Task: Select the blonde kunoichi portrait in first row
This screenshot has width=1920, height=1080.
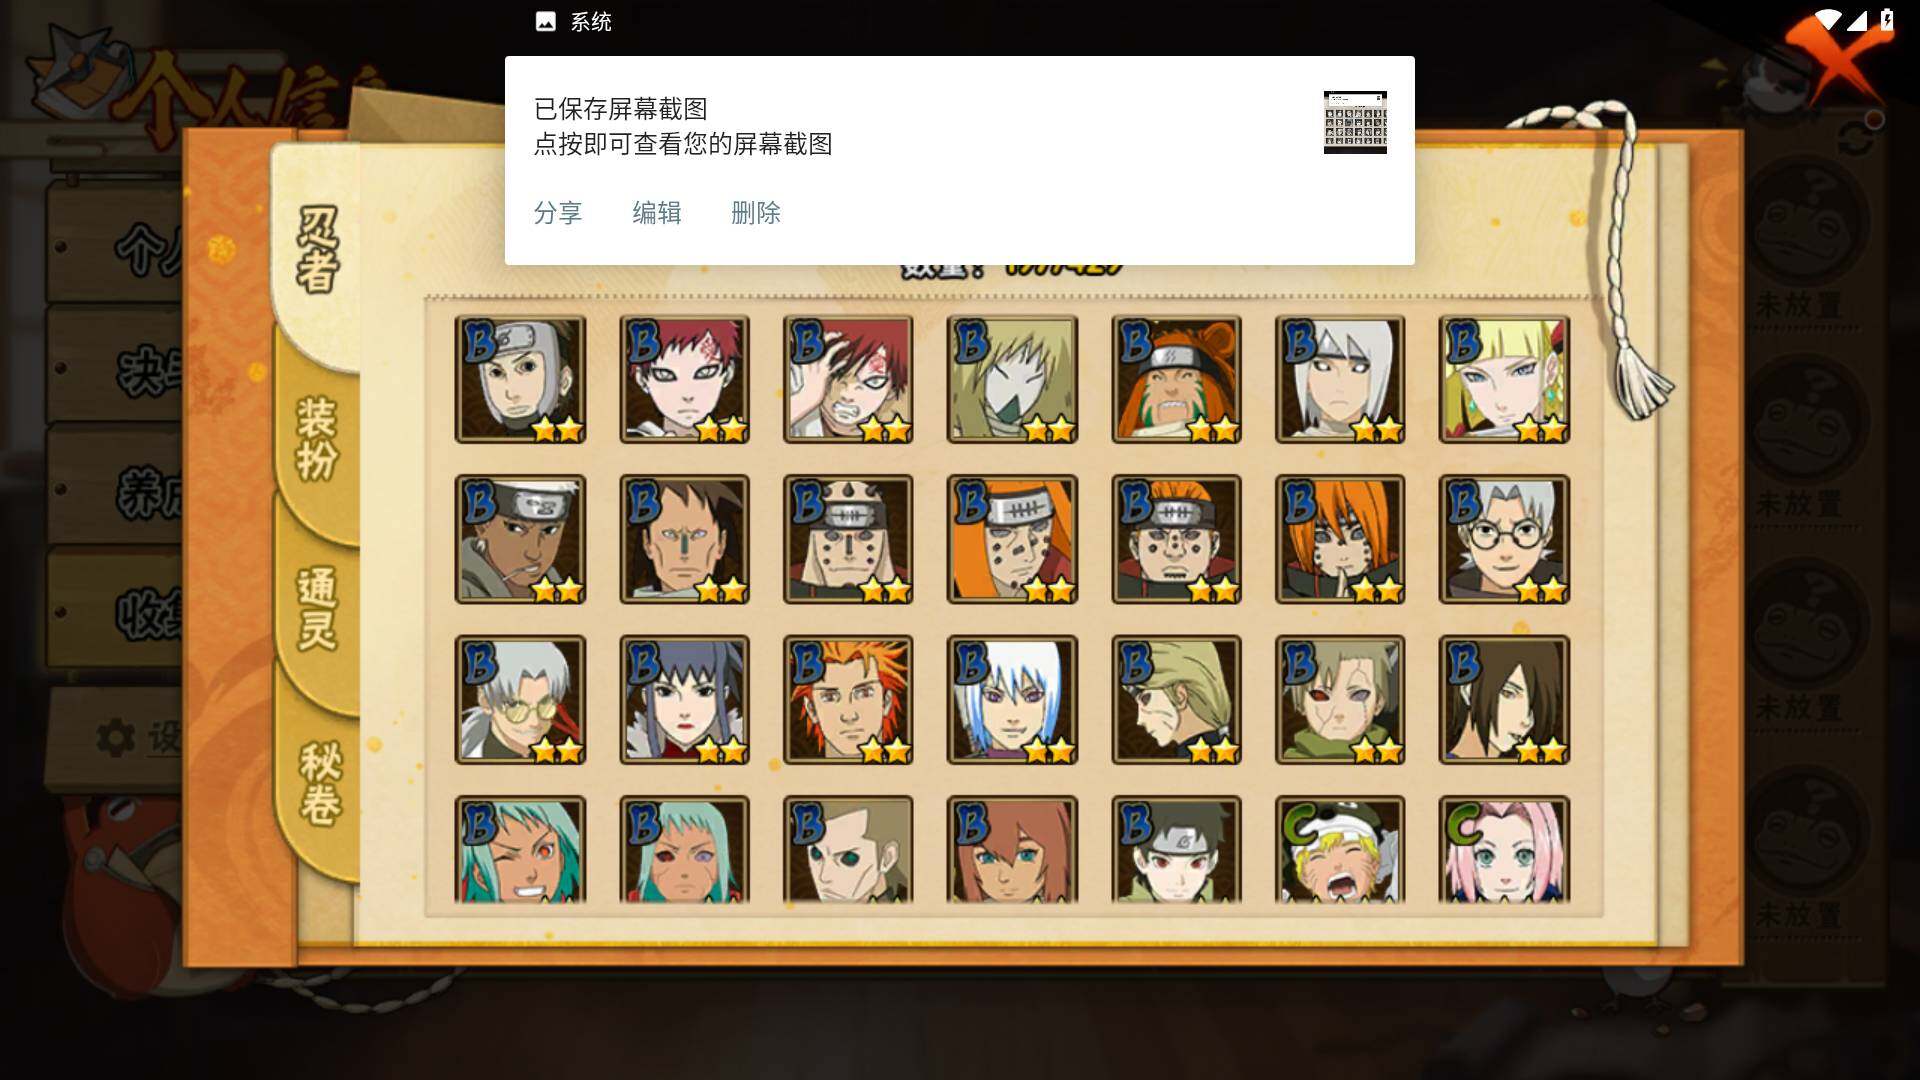Action: 1504,379
